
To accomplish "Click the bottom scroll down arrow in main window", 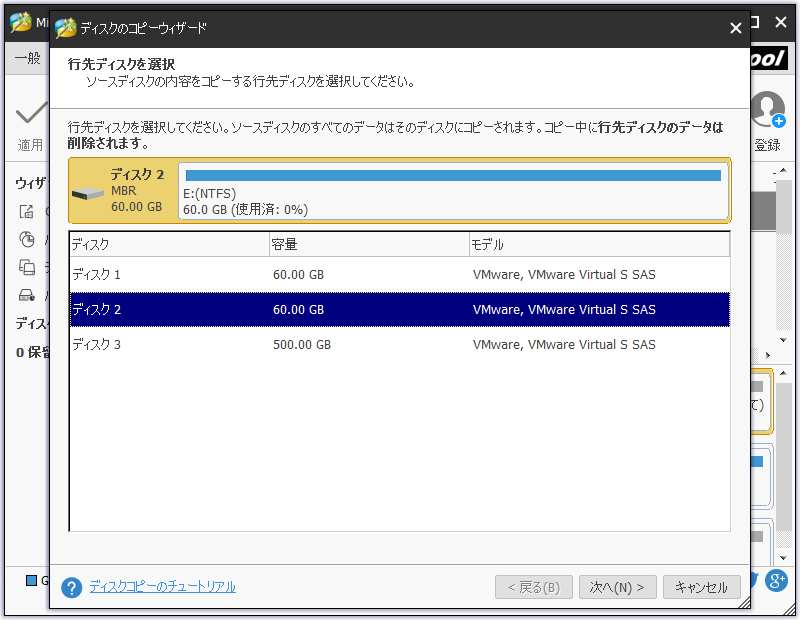I will click(784, 558).
